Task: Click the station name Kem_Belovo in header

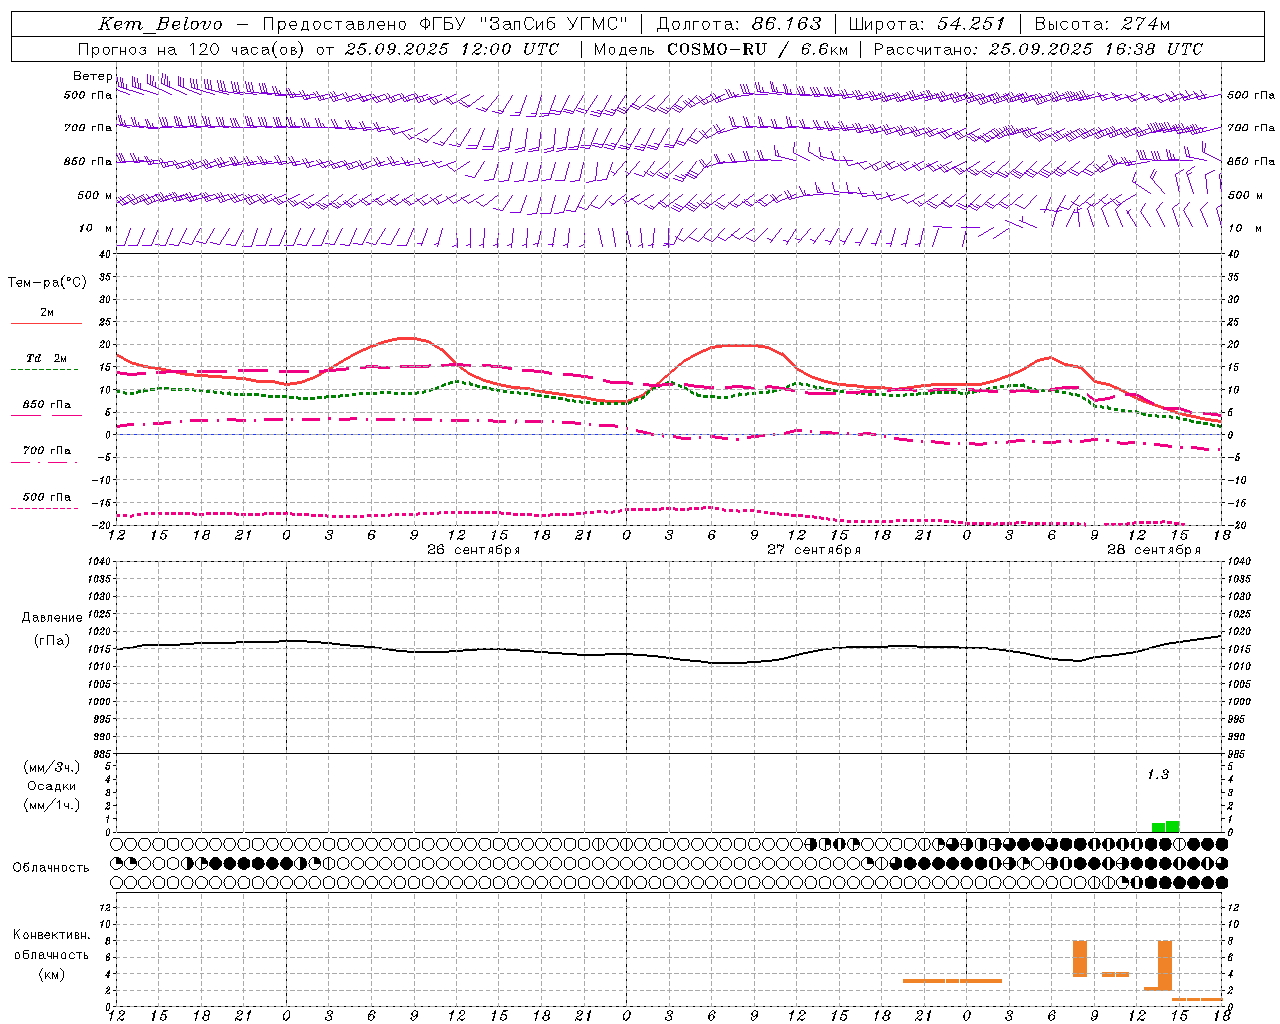Action: click(160, 24)
